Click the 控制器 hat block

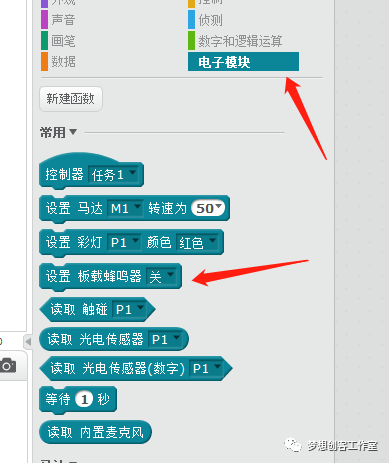pyautogui.click(x=92, y=171)
